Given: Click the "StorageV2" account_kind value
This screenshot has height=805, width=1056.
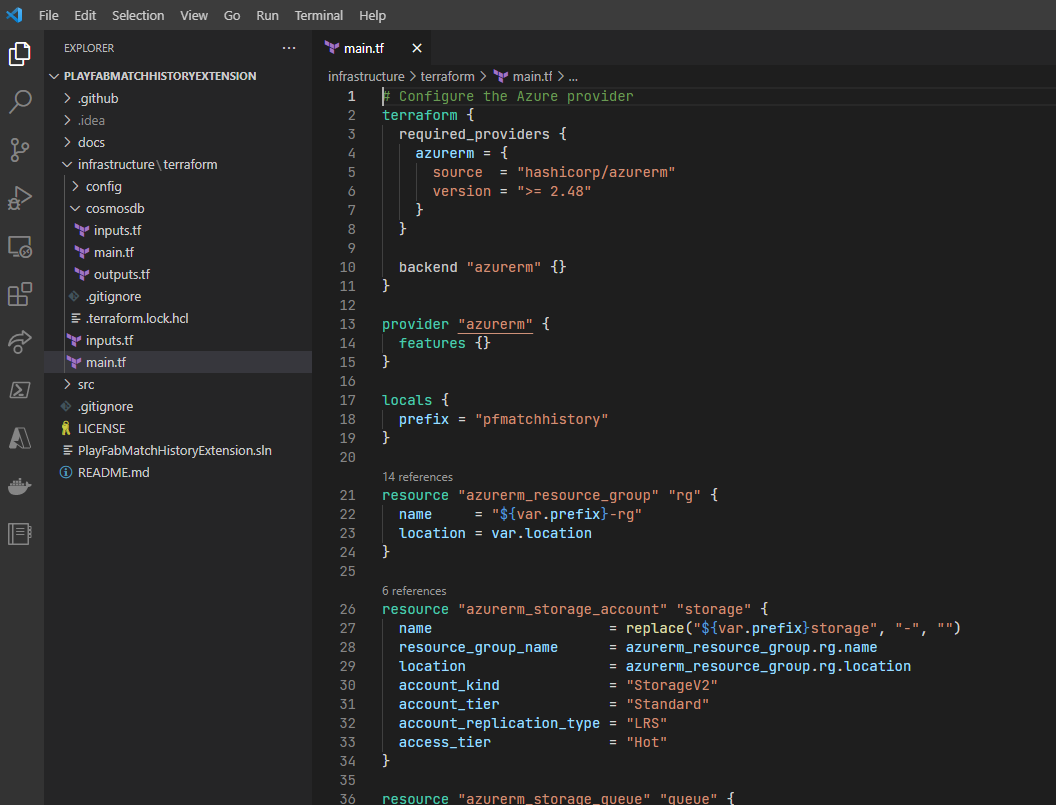Looking at the screenshot, I should (x=671, y=685).
